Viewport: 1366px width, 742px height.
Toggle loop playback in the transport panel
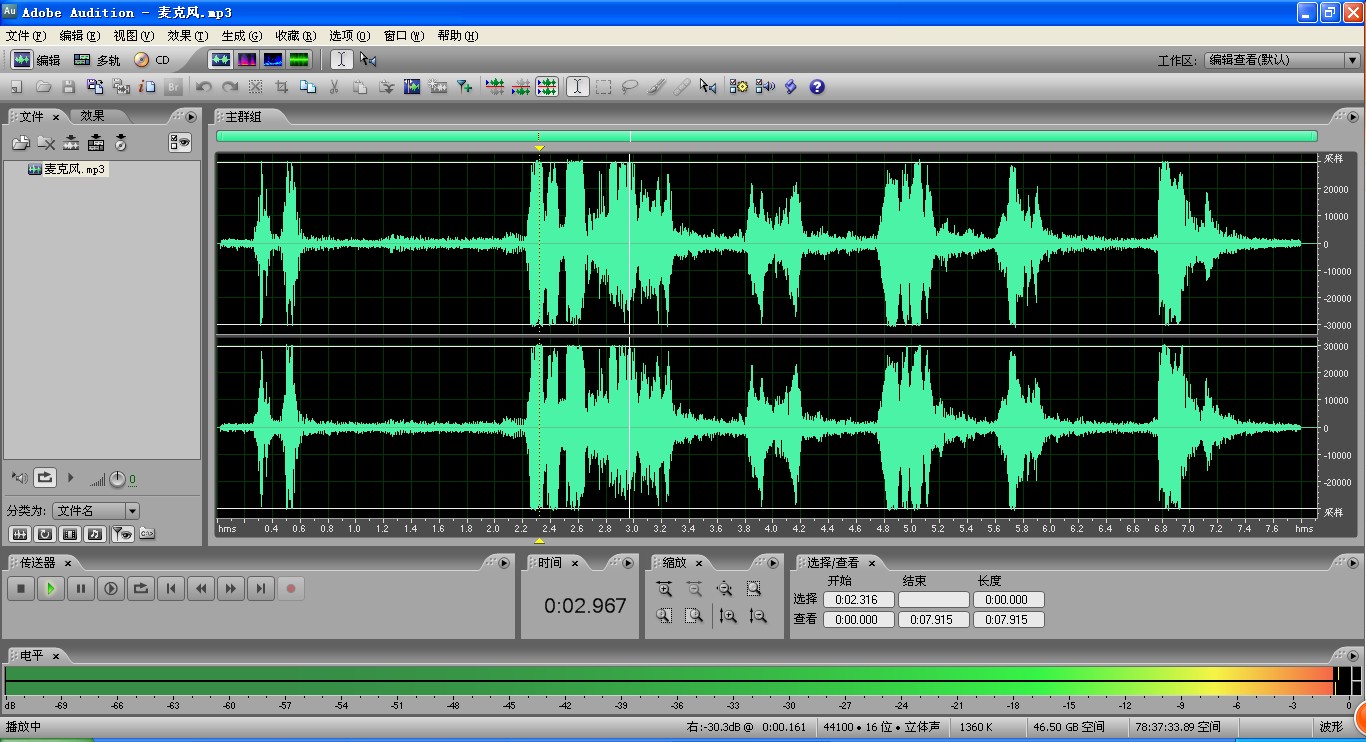pyautogui.click(x=141, y=589)
